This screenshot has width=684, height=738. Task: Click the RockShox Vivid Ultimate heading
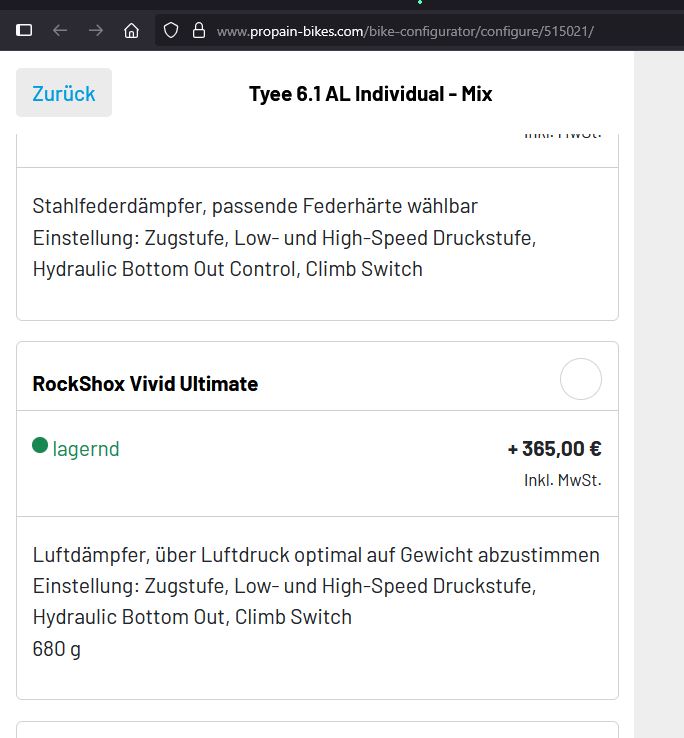145,384
